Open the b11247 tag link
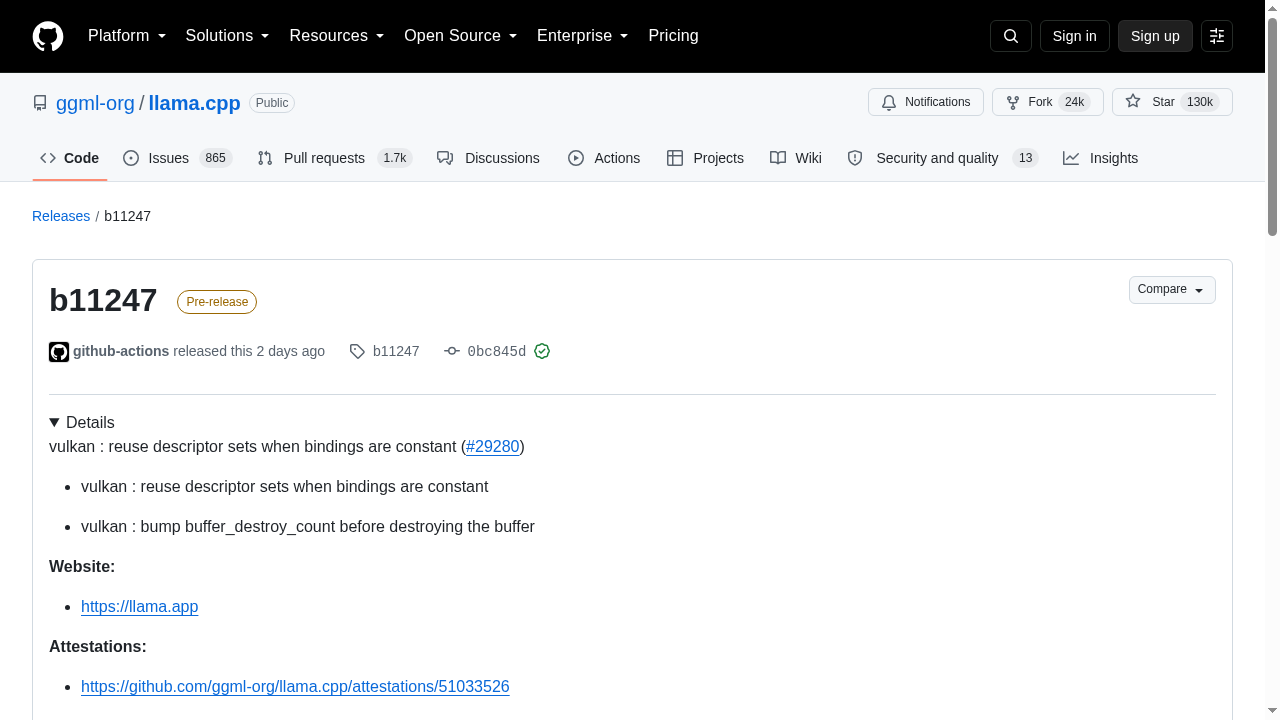1280x720 pixels. 396,351
